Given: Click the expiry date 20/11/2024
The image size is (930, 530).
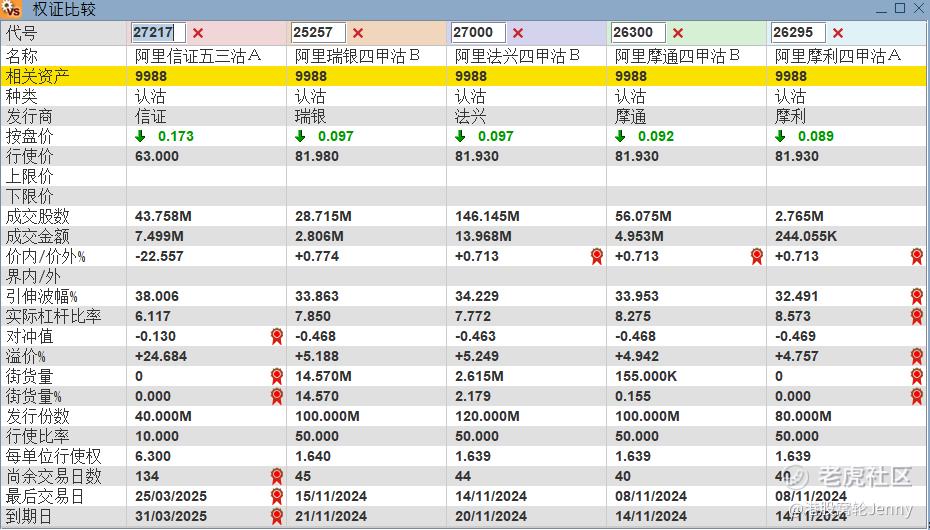Looking at the screenshot, I should point(491,516).
